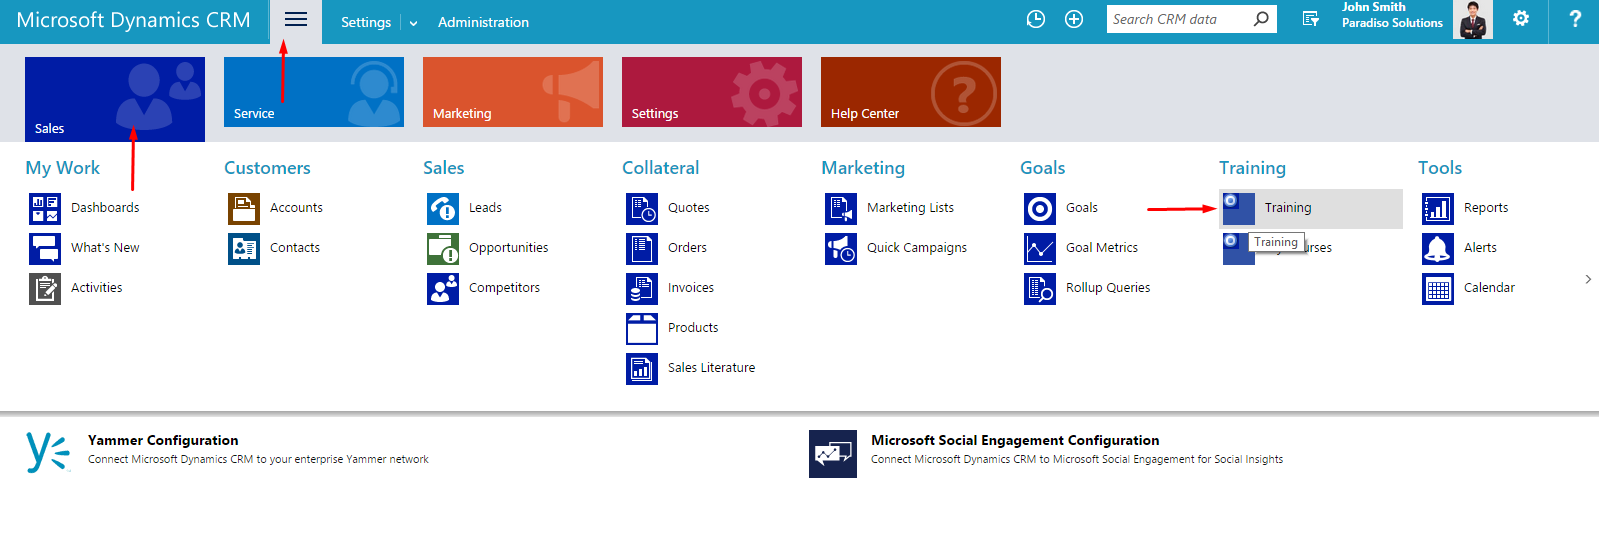Open the Competitors link
The height and width of the screenshot is (535, 1599).
coord(504,288)
